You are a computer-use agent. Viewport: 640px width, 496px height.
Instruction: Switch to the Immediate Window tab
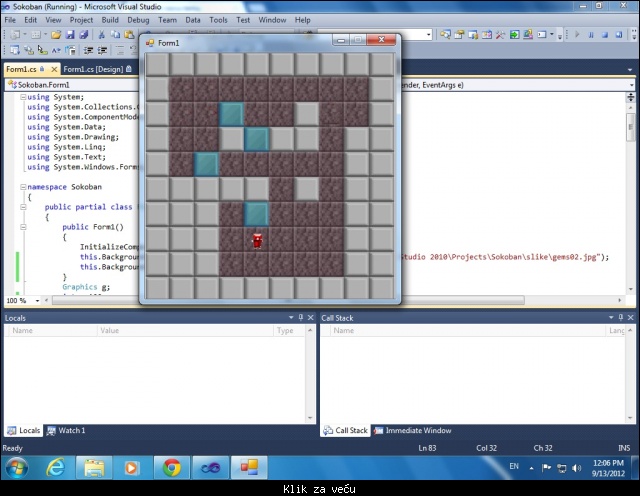click(x=413, y=430)
